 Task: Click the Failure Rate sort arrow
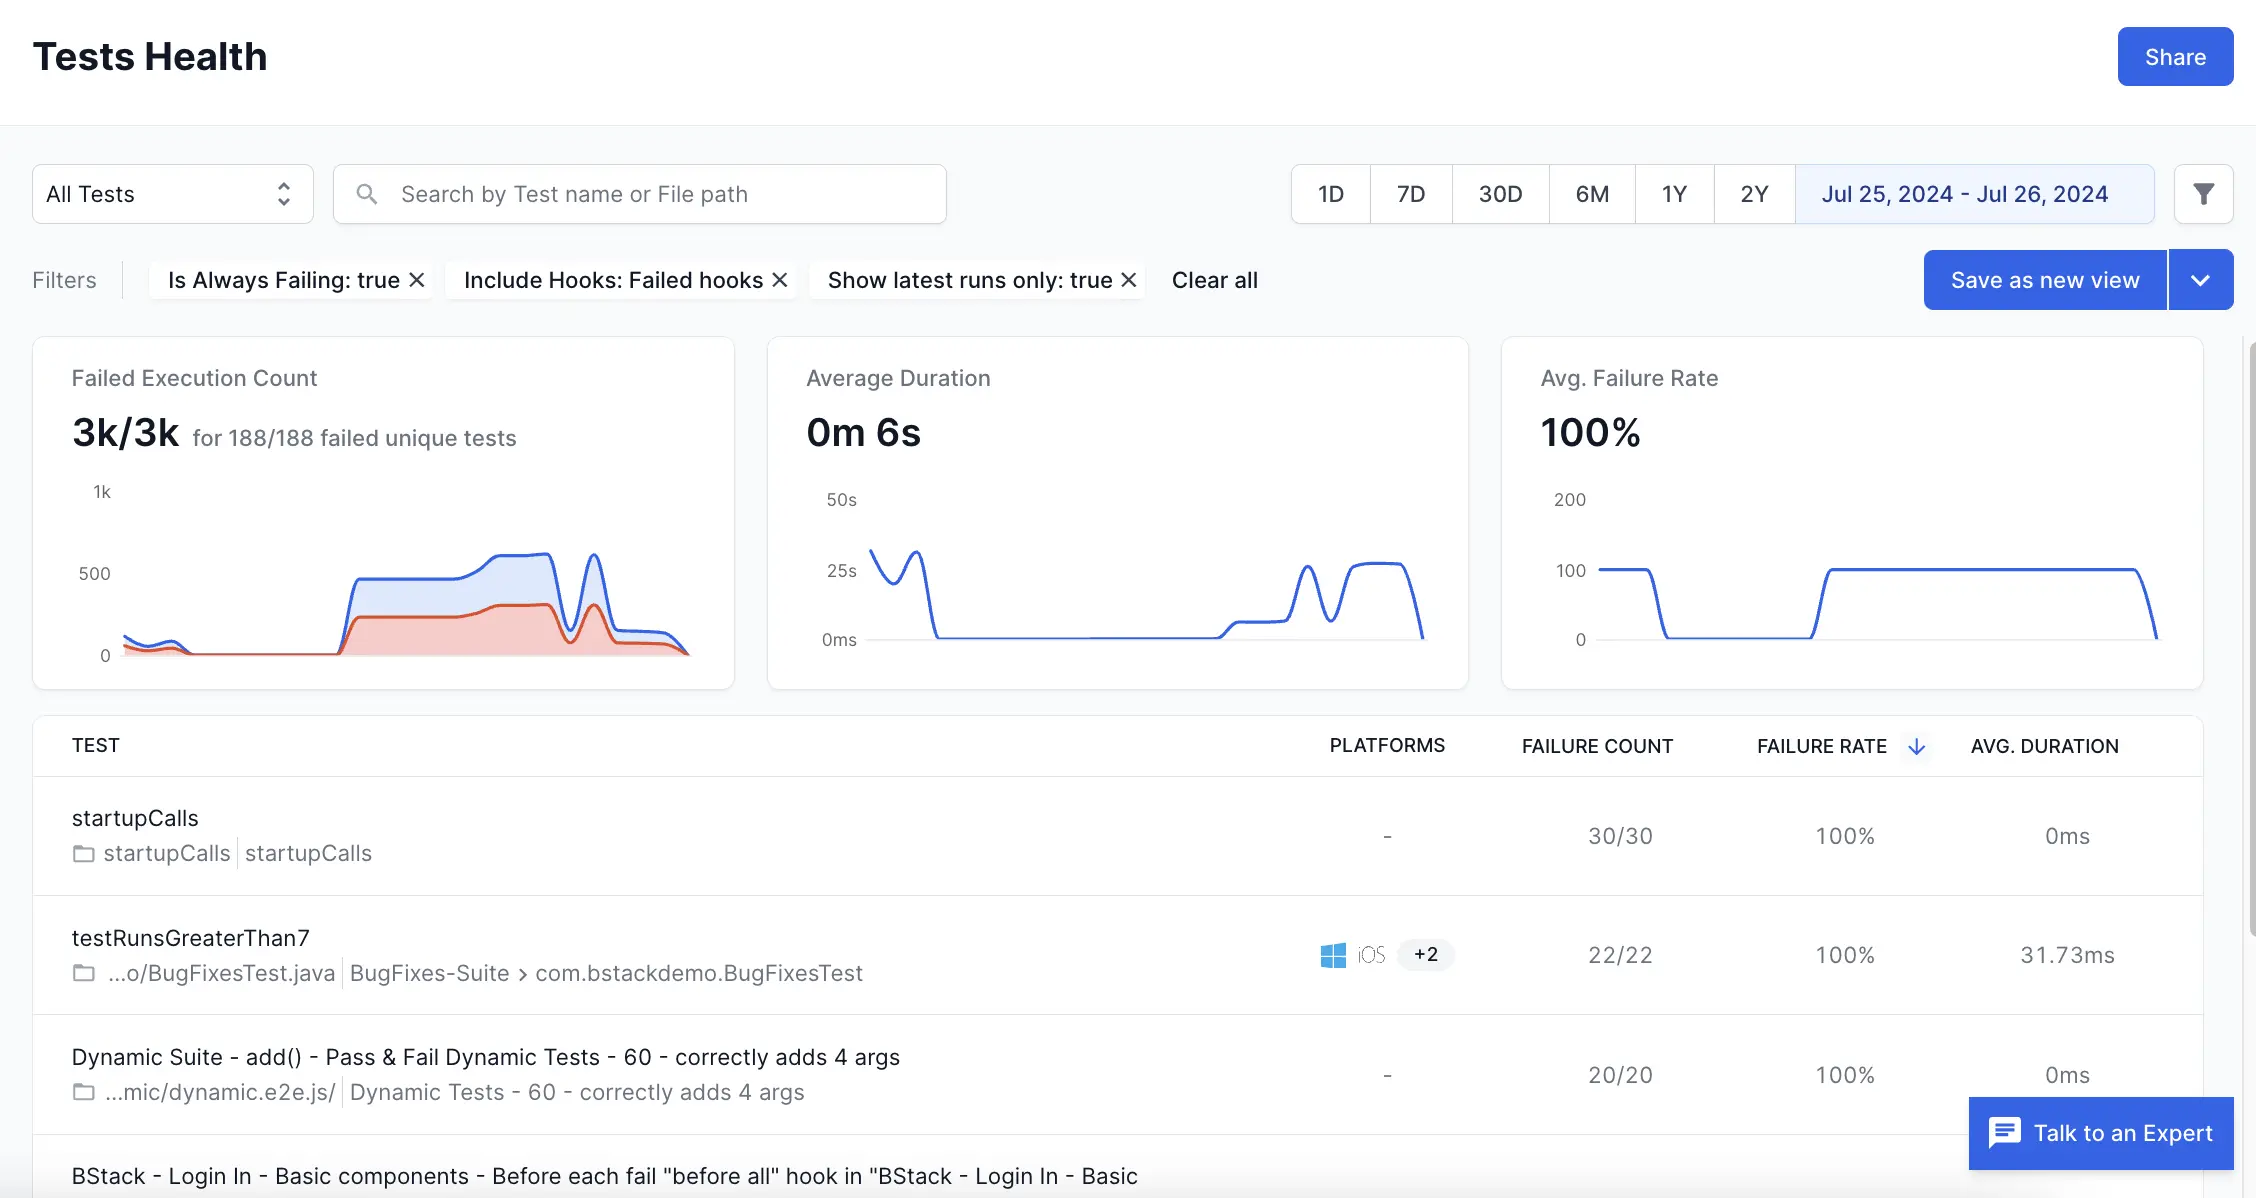tap(1916, 746)
